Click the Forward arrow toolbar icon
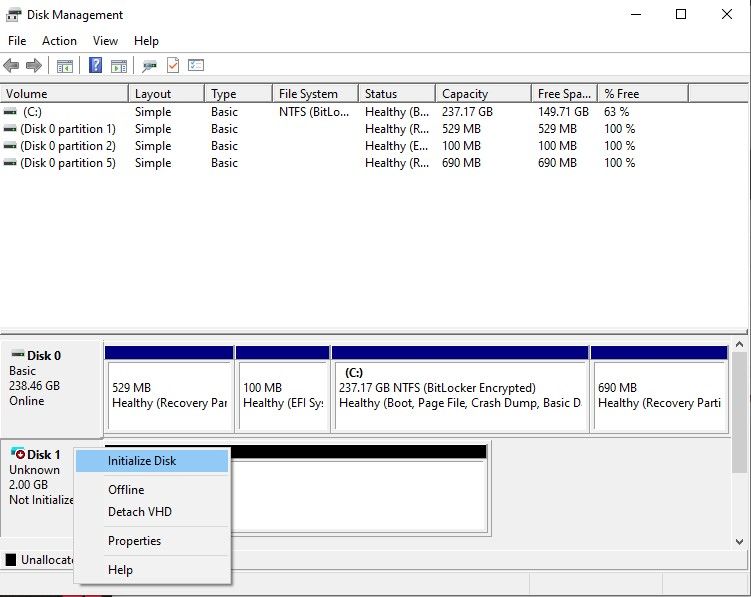The width and height of the screenshot is (751, 597). (x=34, y=65)
